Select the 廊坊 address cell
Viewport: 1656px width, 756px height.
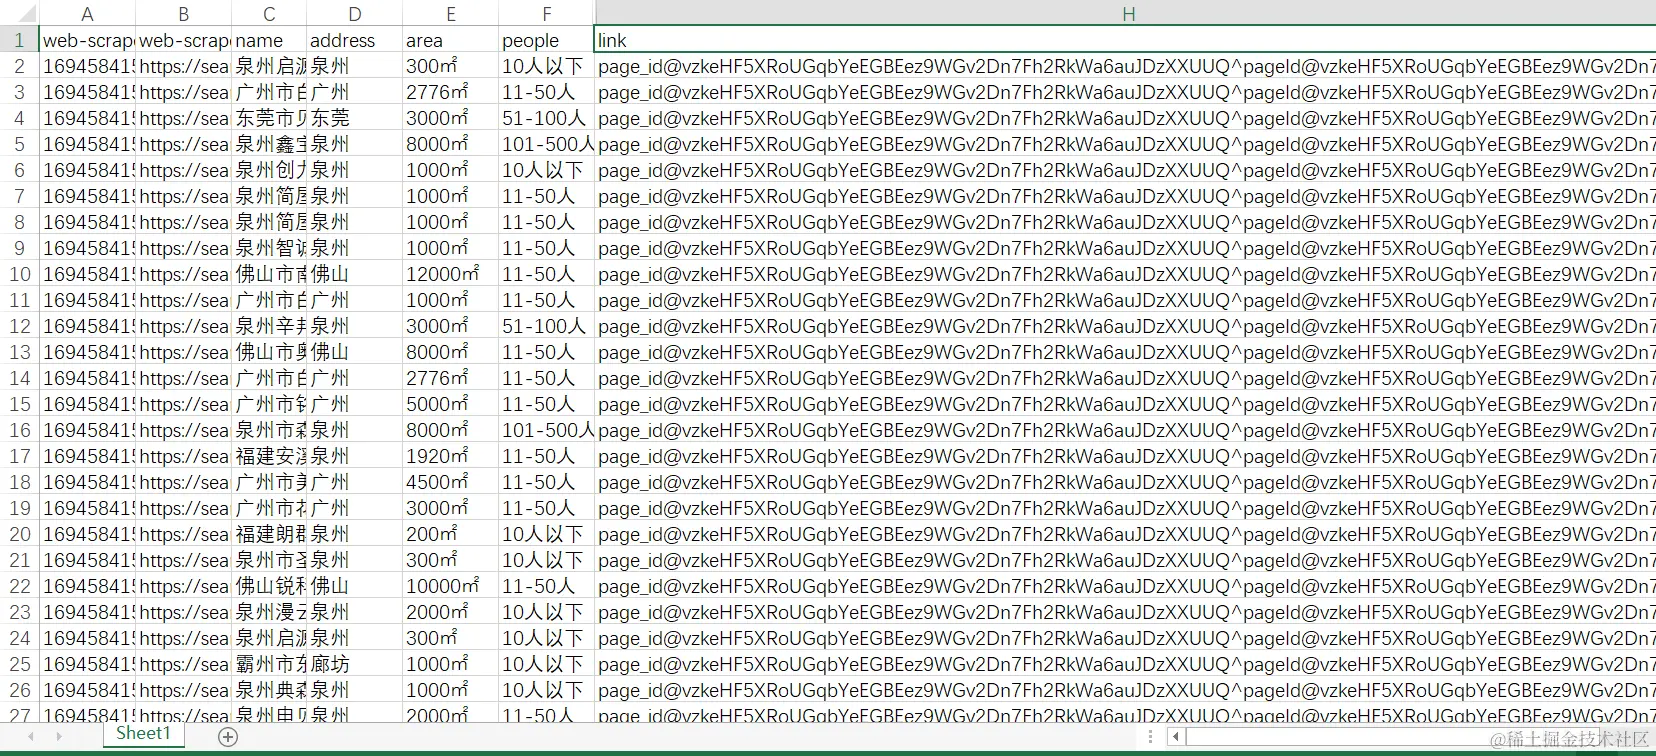(355, 664)
